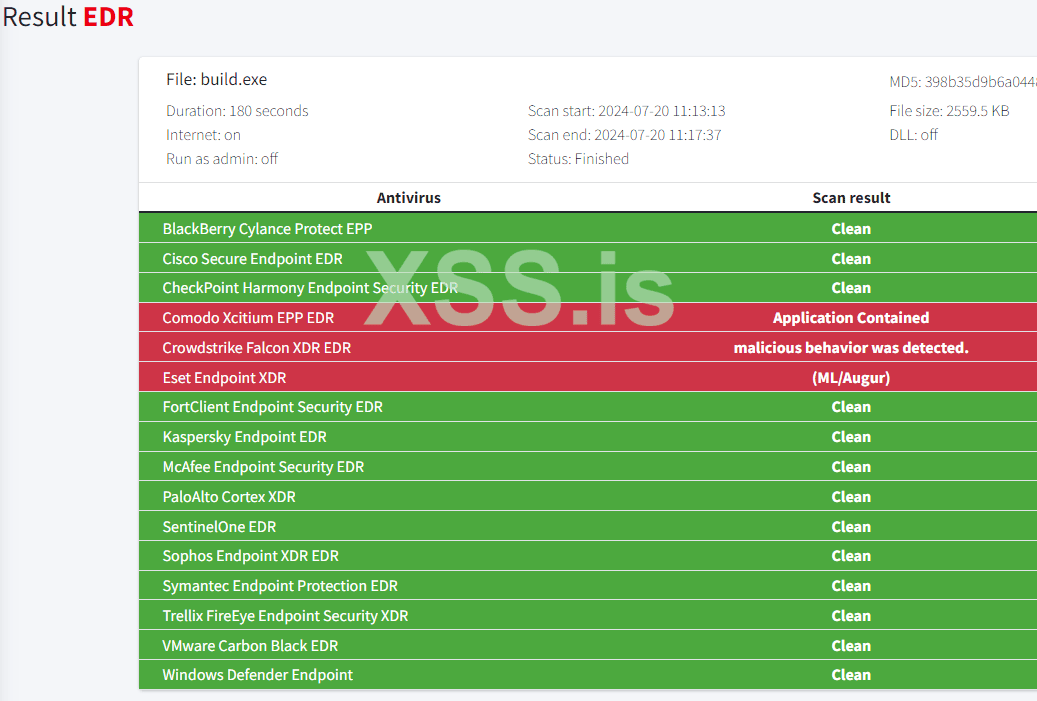Click Clean result for SentinelOne EDR
Screen dimensions: 1037x701
click(x=851, y=527)
